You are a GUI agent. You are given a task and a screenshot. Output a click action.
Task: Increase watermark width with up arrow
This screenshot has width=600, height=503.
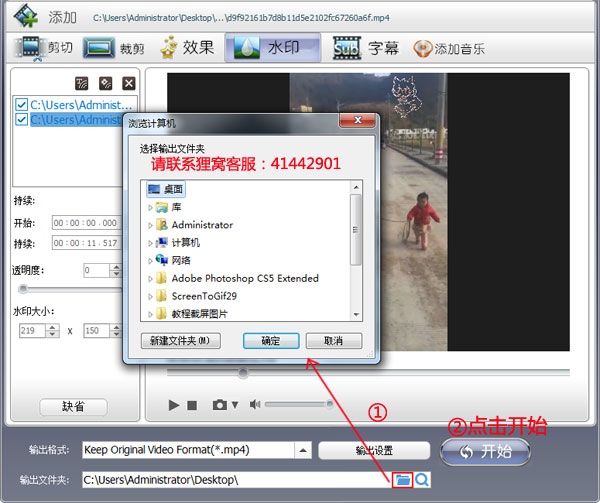tap(53, 327)
